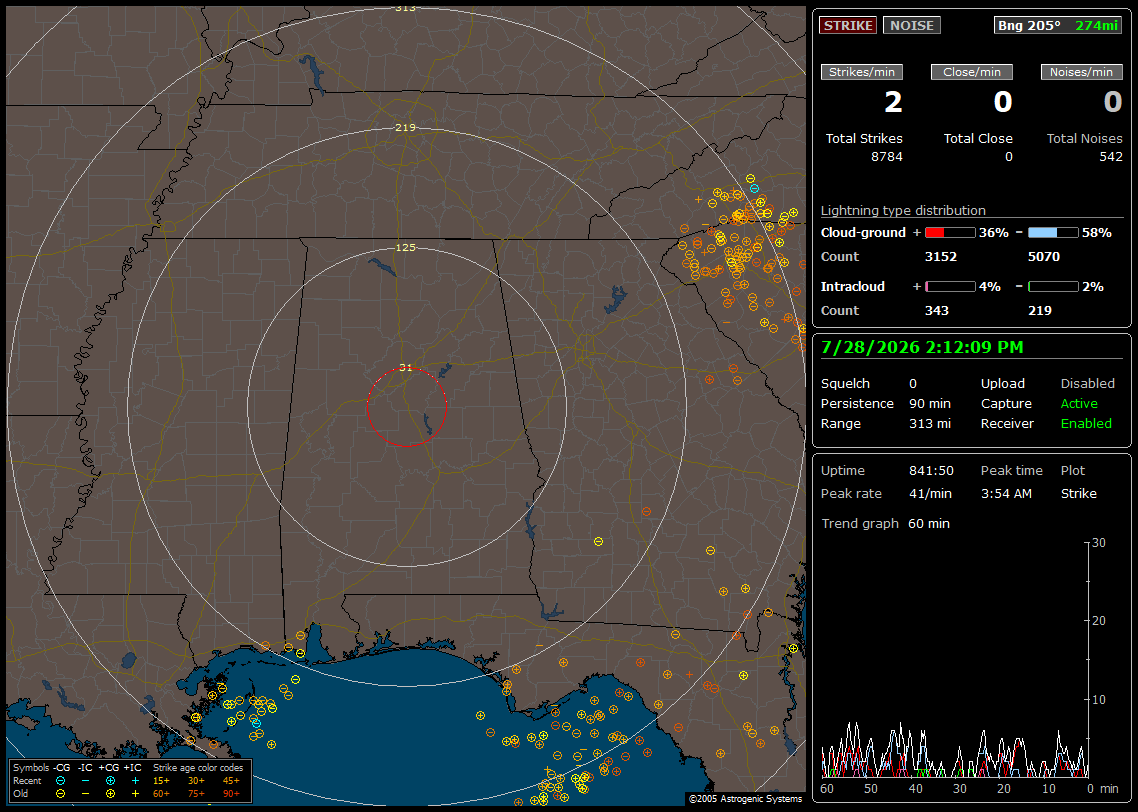Click the cyan recent strike near the map's northeast edge
The height and width of the screenshot is (812, 1138).
(x=754, y=189)
